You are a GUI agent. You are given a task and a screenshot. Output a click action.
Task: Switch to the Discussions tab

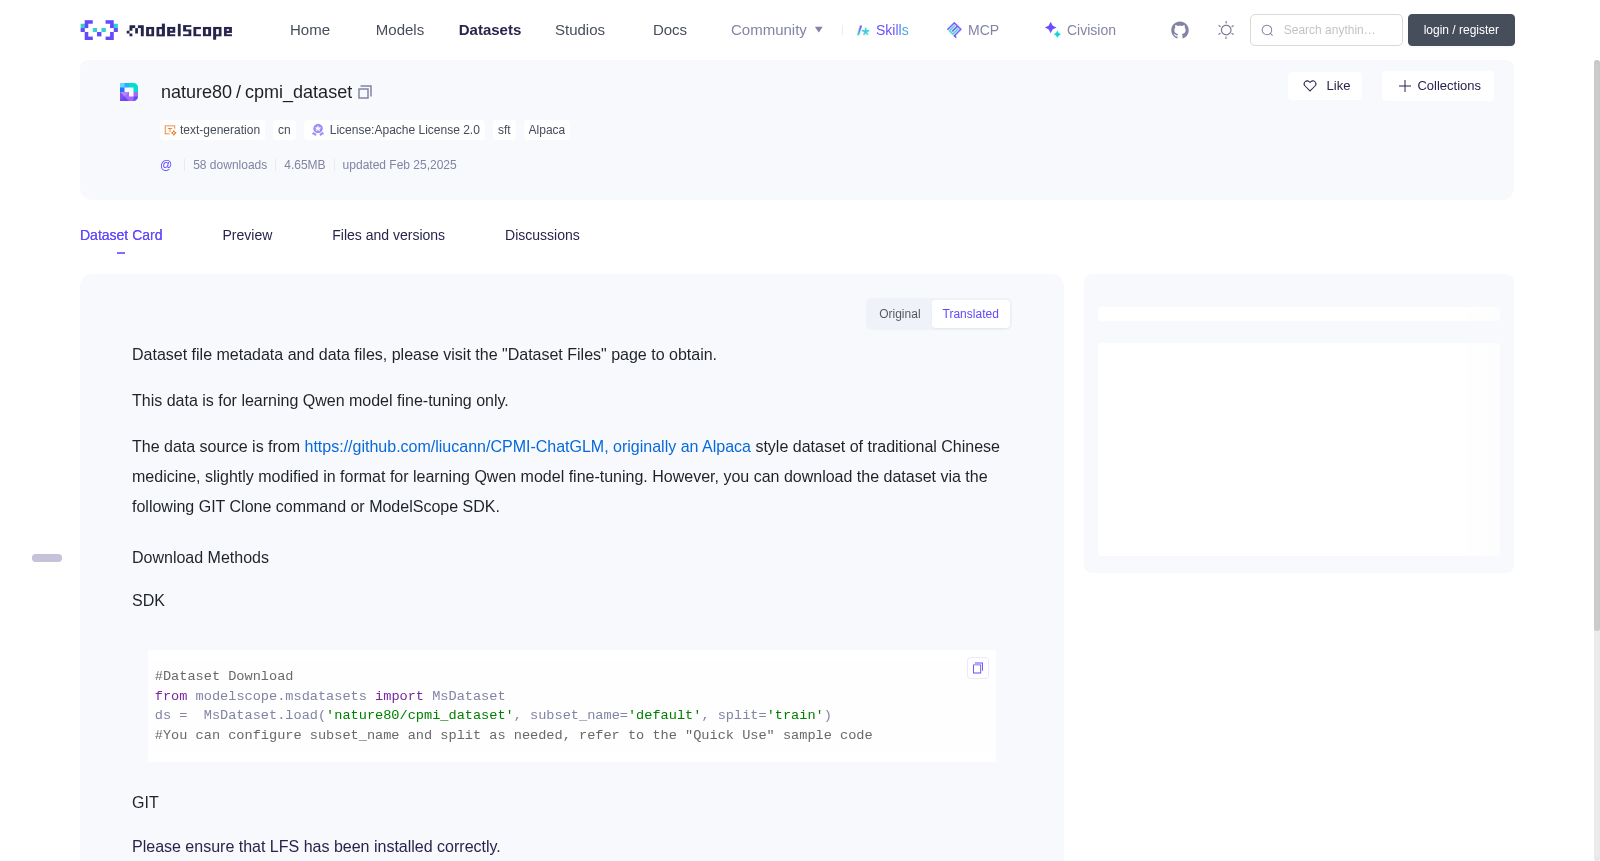(542, 235)
